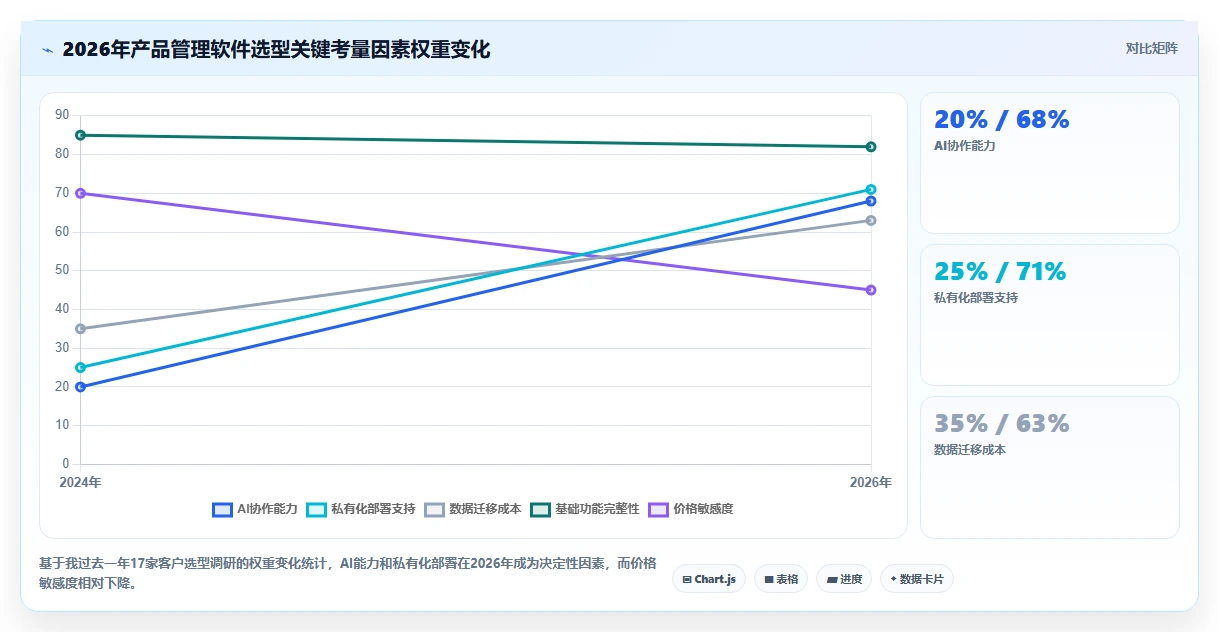Image resolution: width=1219 pixels, height=632 pixels.
Task: Click the 2024年 x-axis label
Action: pyautogui.click(x=80, y=482)
